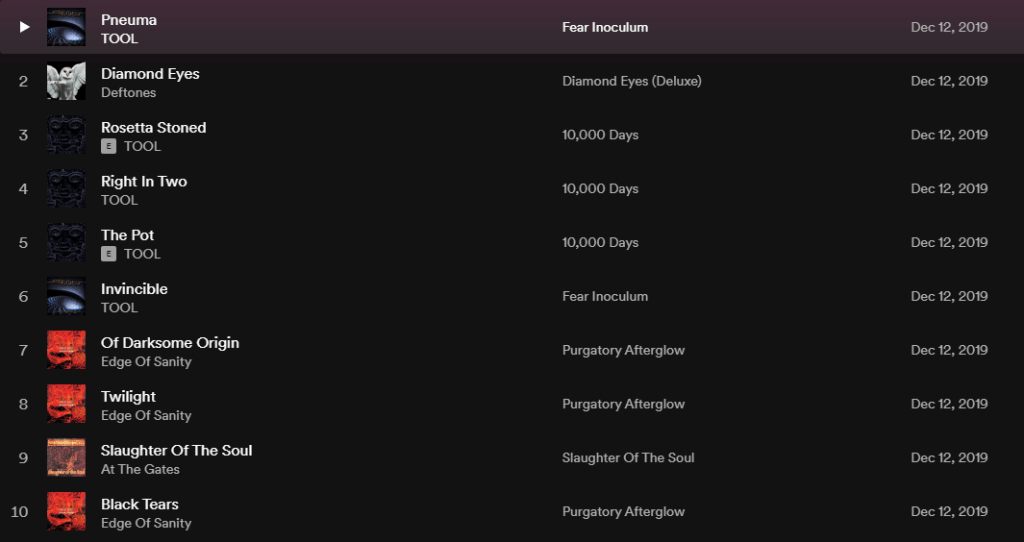The height and width of the screenshot is (542, 1024).
Task: Click the Of Darksome Origin red cover
Action: [66, 350]
